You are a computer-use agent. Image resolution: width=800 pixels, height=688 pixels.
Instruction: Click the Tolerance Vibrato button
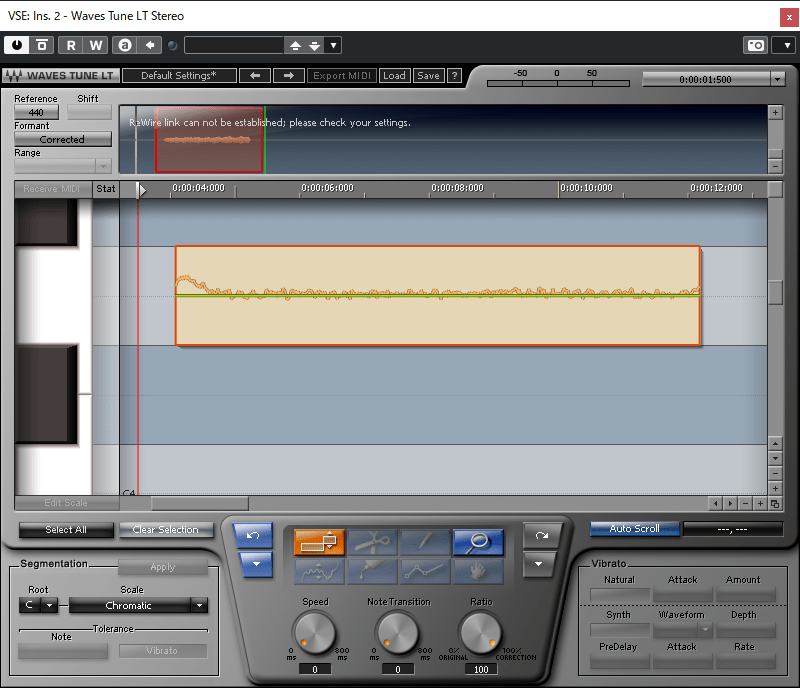[x=163, y=651]
